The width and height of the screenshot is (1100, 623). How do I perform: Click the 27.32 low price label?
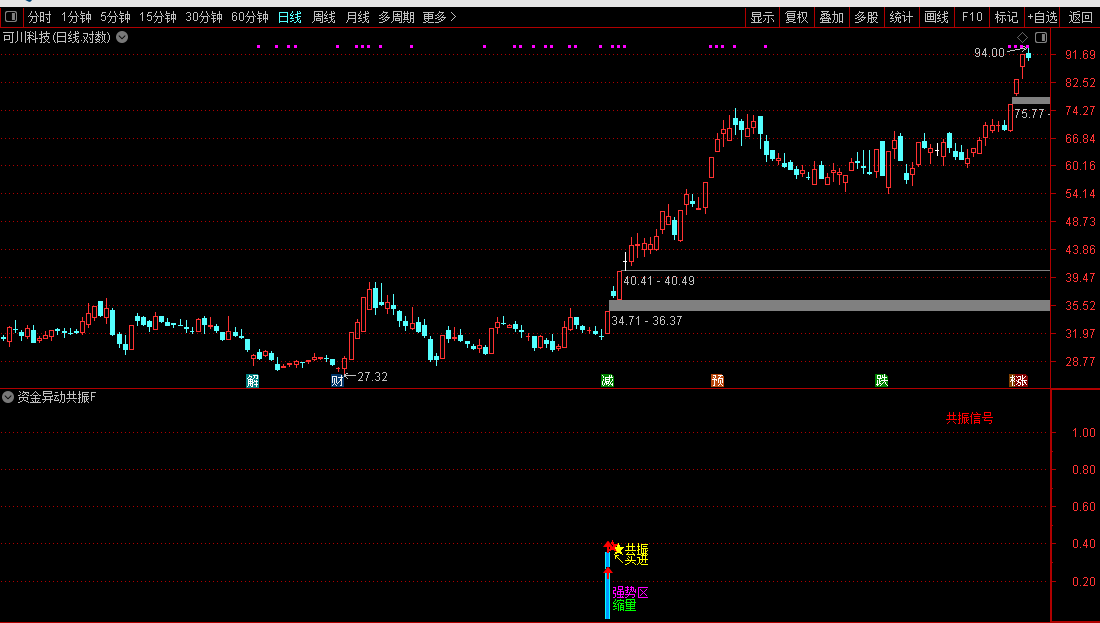click(372, 377)
